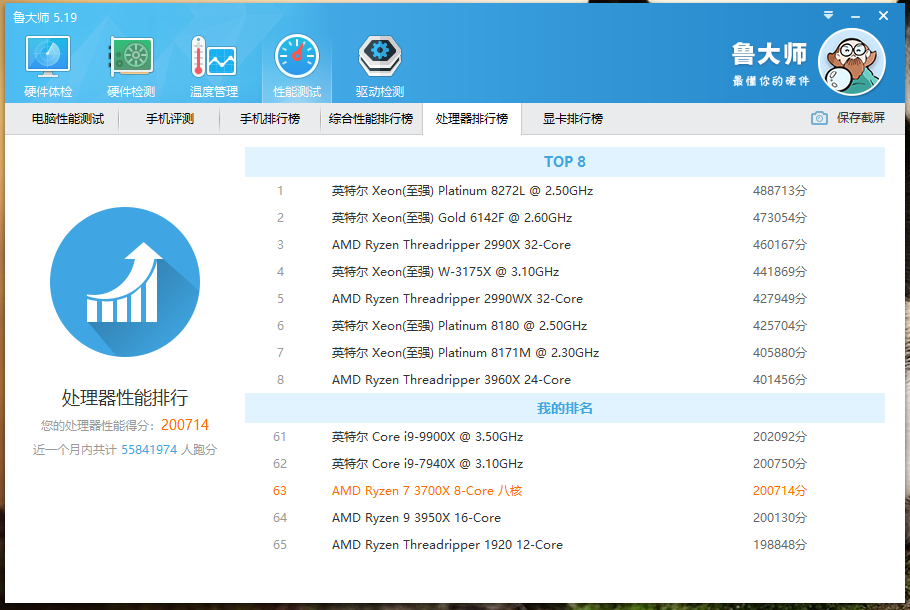Viewport: 910px width, 610px height.
Task: Click the score 405880分
Action: click(779, 352)
